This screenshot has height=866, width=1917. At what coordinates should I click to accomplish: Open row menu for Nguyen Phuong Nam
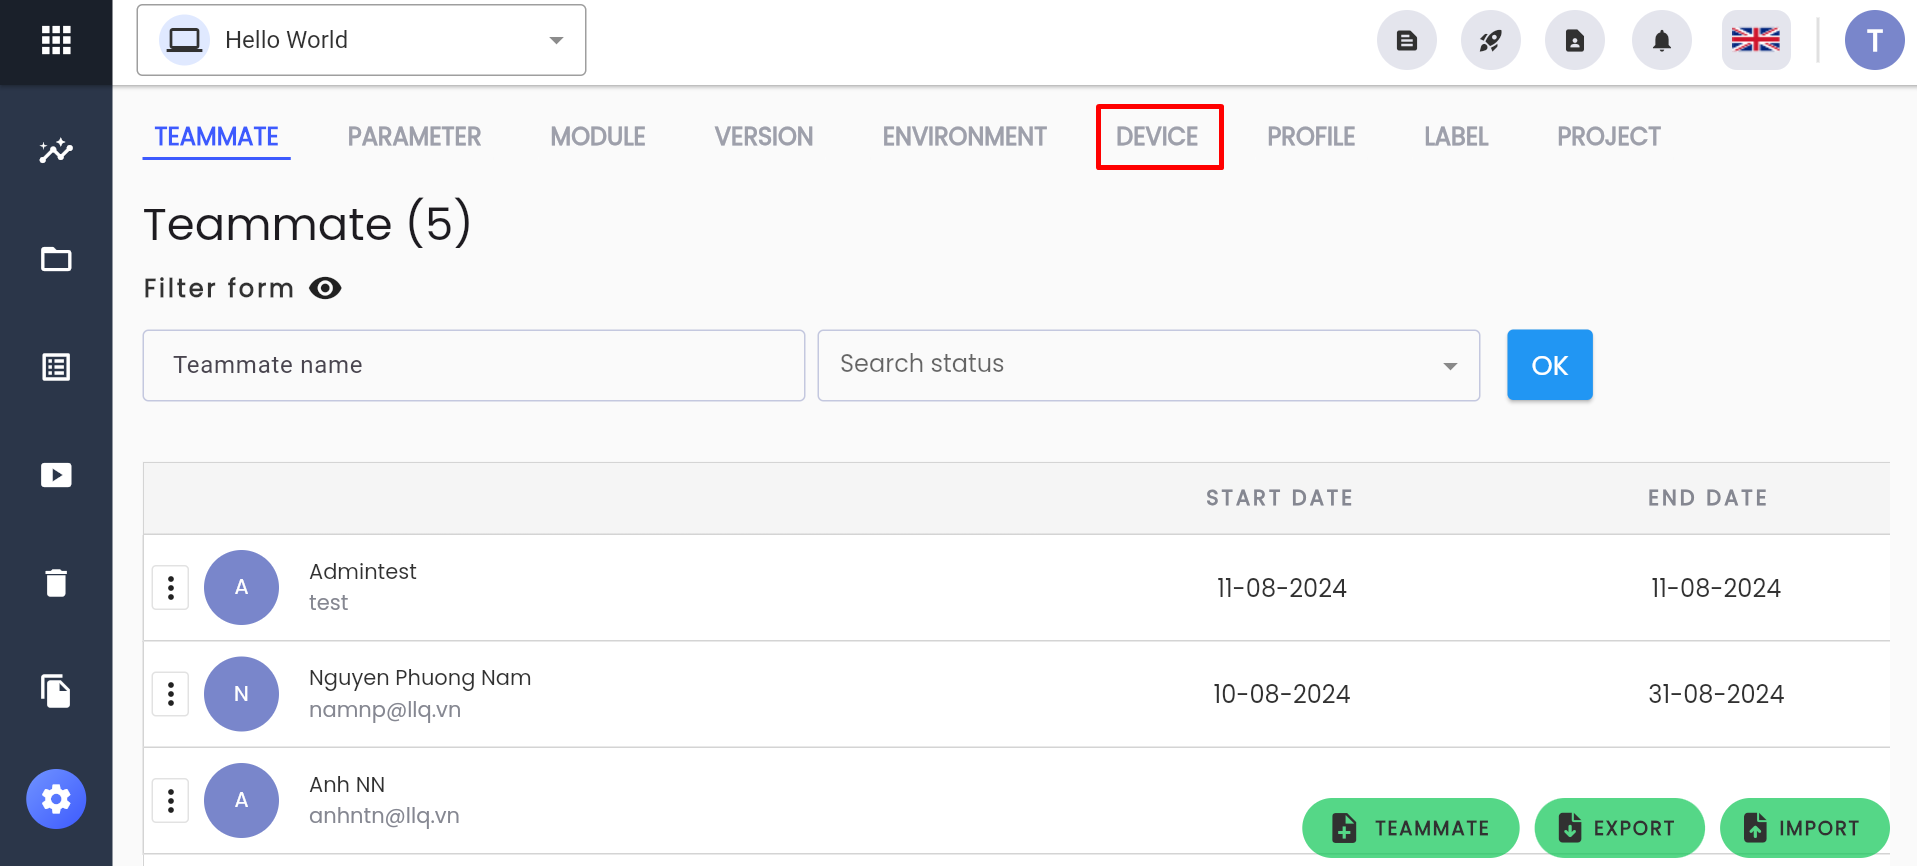click(171, 694)
